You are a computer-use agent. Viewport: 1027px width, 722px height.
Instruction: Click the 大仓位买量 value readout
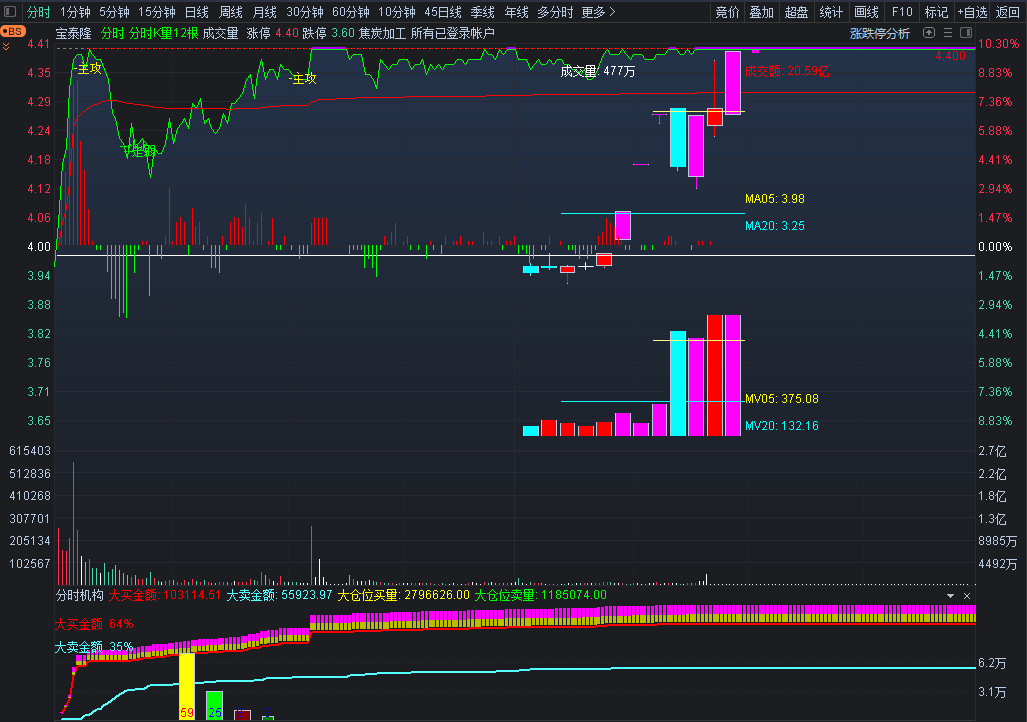[403, 595]
